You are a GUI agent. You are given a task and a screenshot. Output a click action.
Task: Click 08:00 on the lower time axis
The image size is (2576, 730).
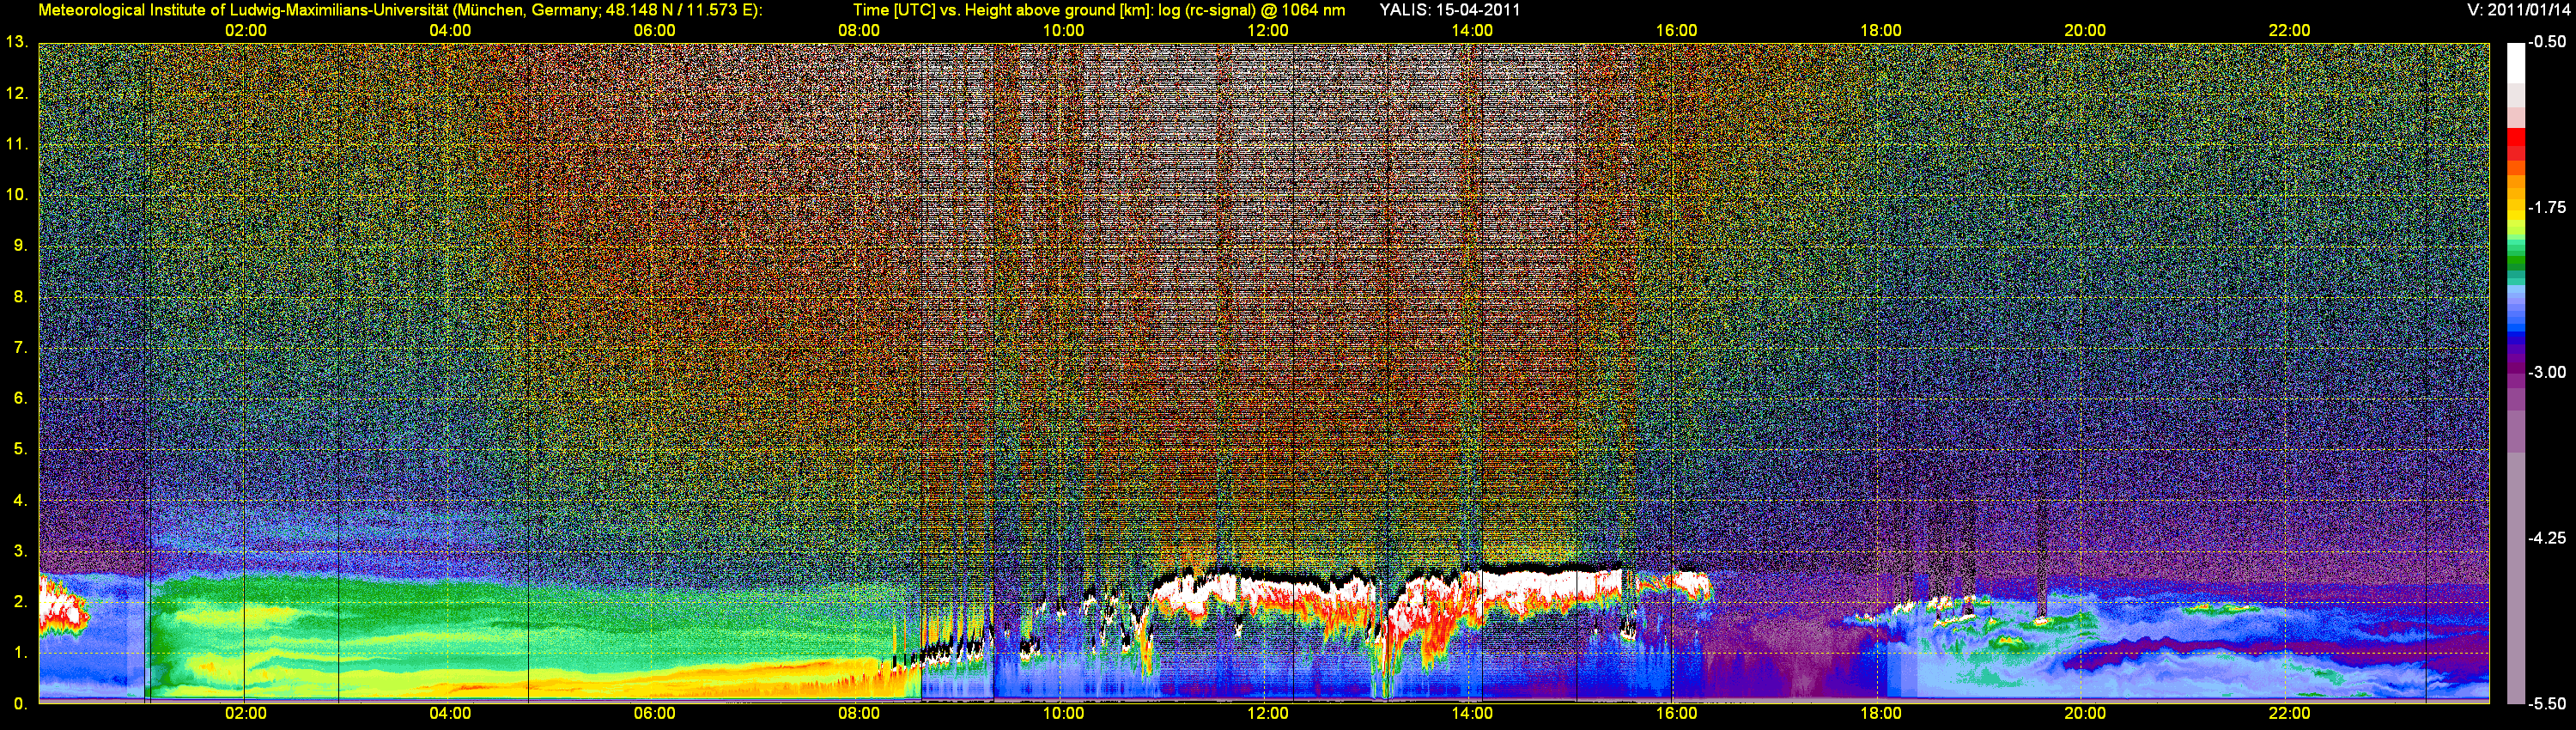pyautogui.click(x=859, y=713)
